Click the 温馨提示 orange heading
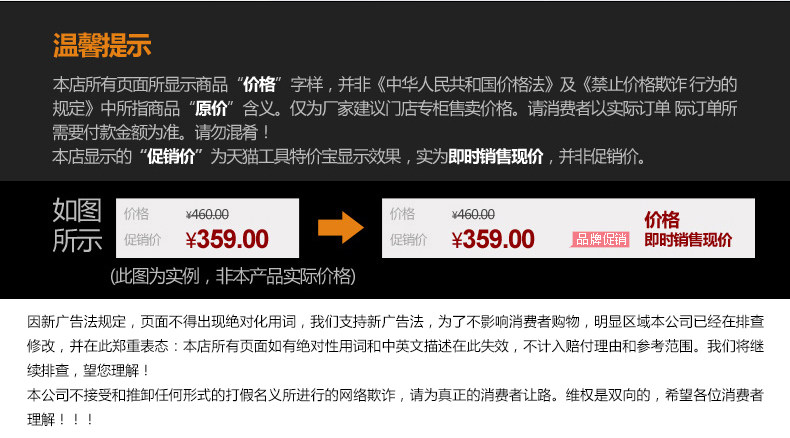 point(102,45)
